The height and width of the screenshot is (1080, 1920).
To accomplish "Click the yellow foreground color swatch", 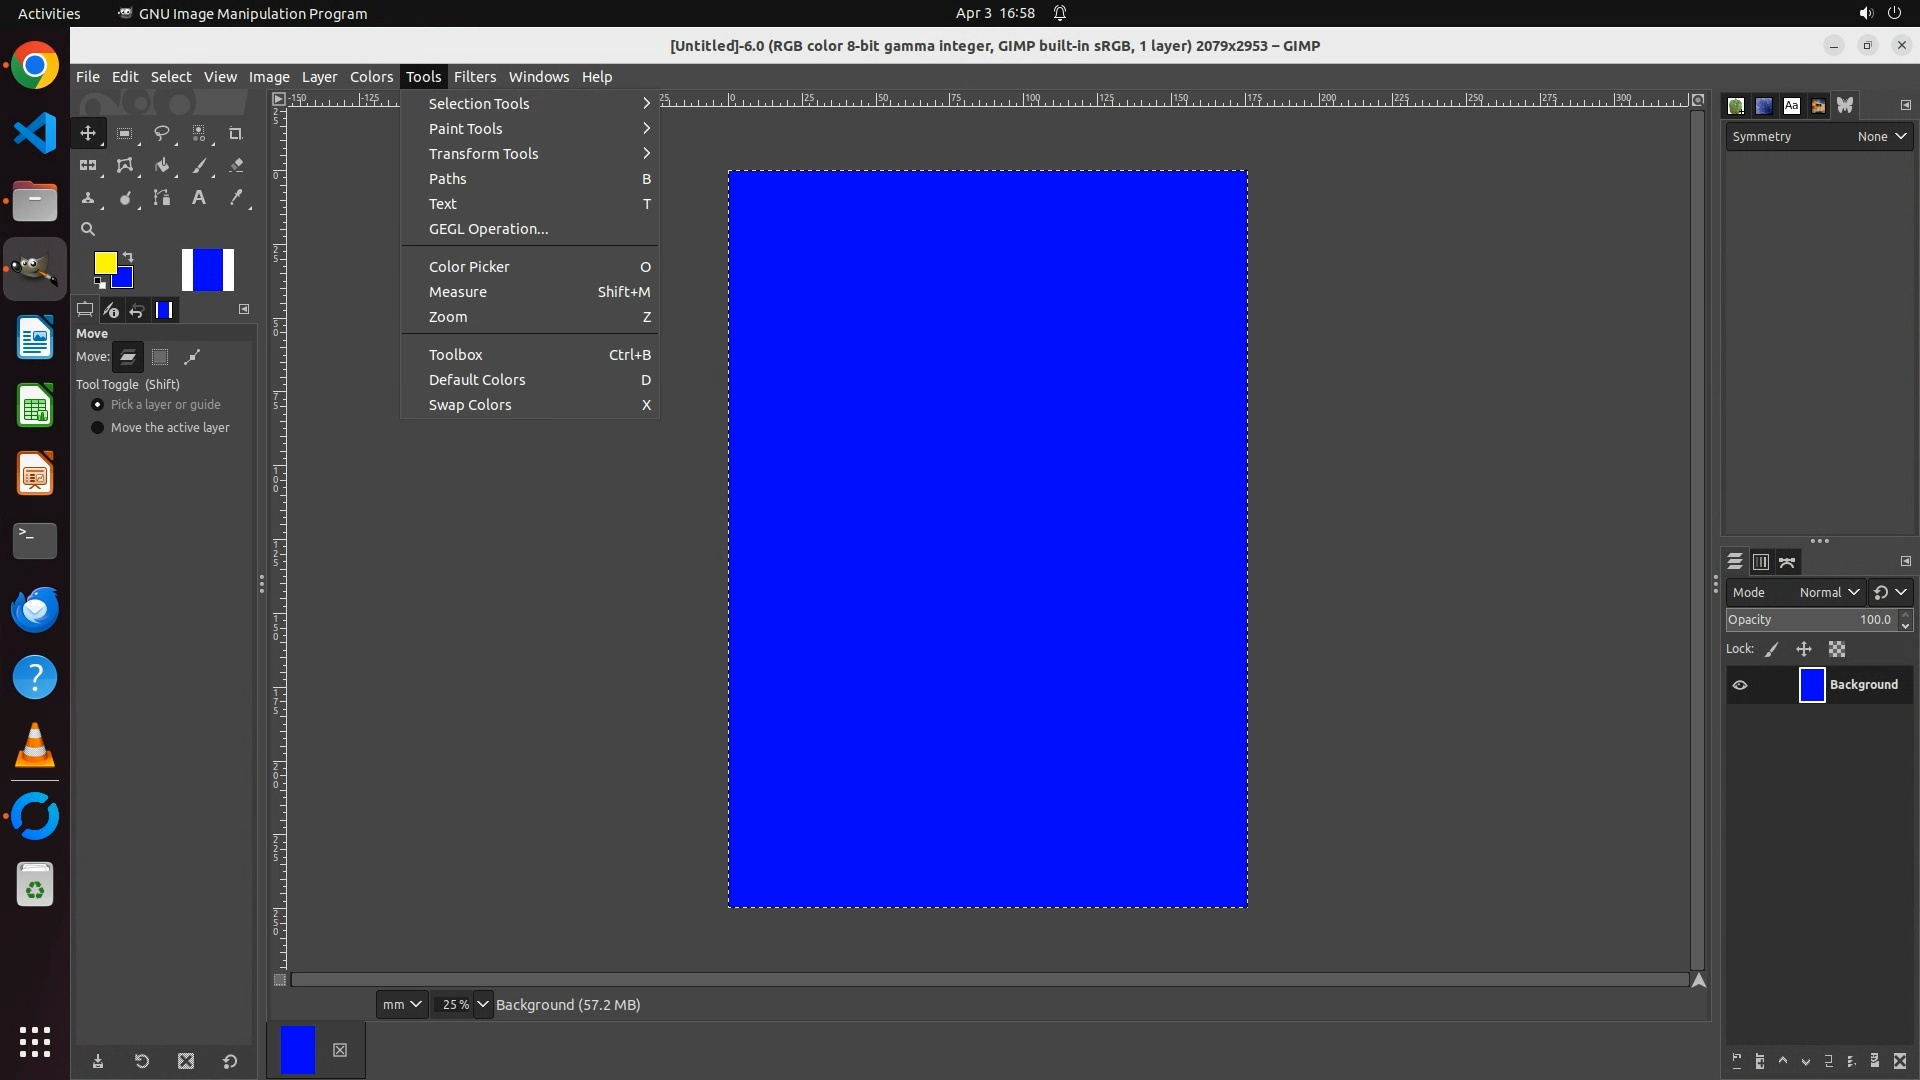I will (x=103, y=262).
